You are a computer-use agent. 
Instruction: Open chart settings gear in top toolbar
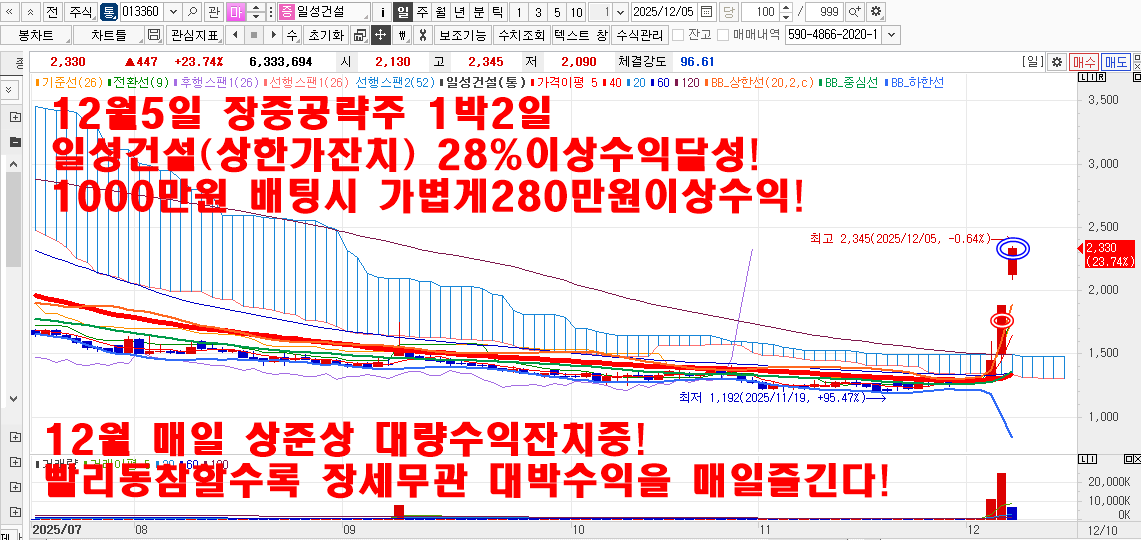876,12
